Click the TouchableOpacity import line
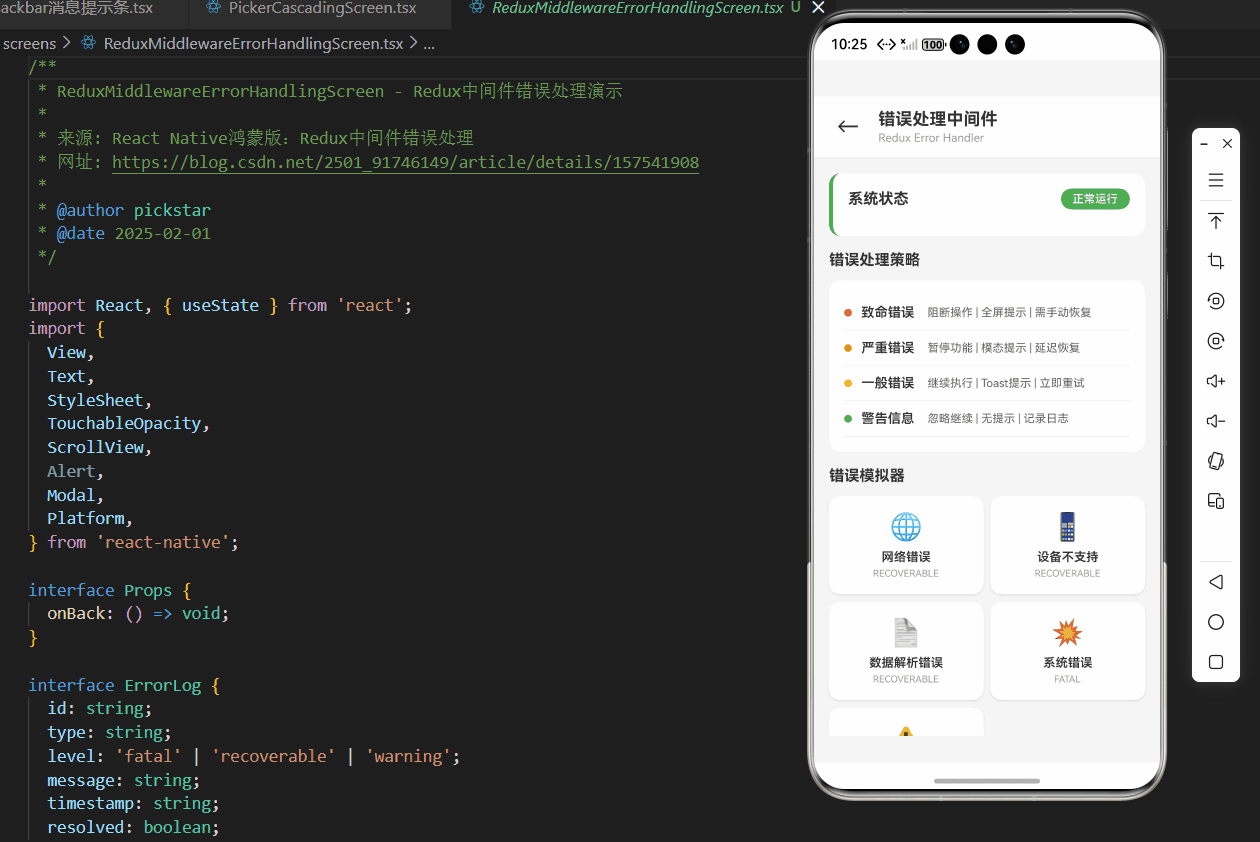This screenshot has width=1260, height=842. tap(128, 423)
